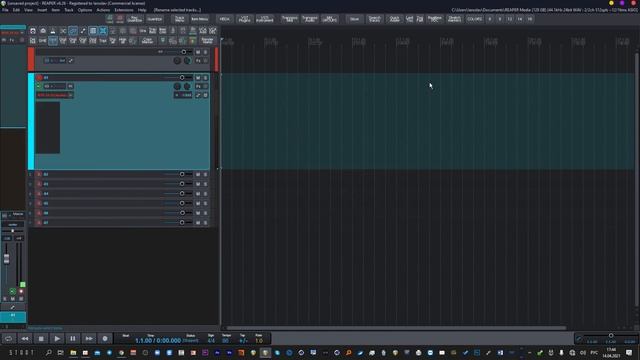
Task: Click the VSTi Instrument toolbar button
Action: [264, 19]
